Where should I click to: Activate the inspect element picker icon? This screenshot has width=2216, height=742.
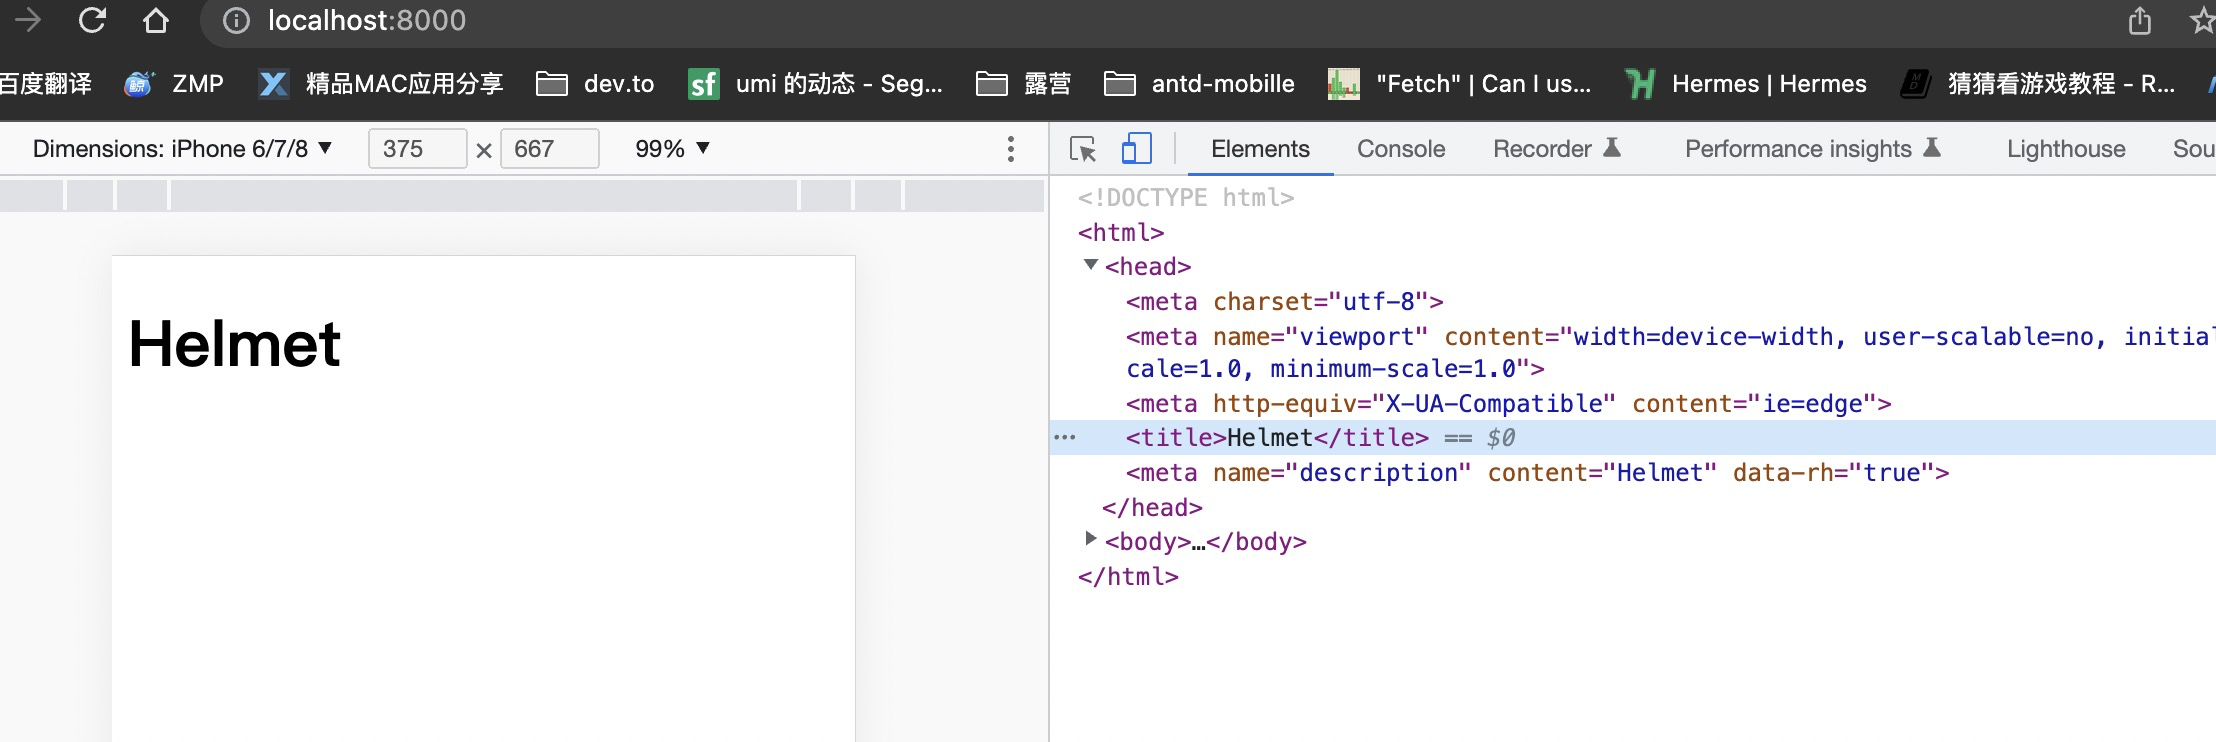point(1083,149)
